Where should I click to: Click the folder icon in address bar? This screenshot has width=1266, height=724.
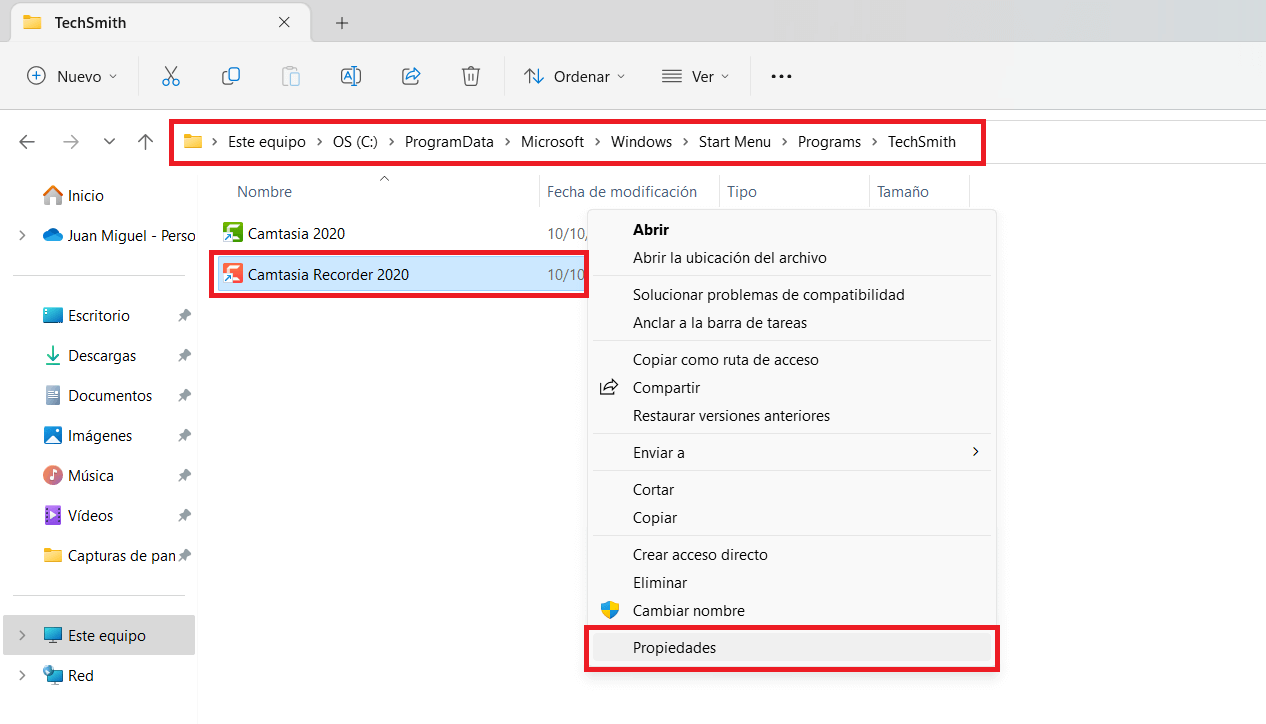193,142
